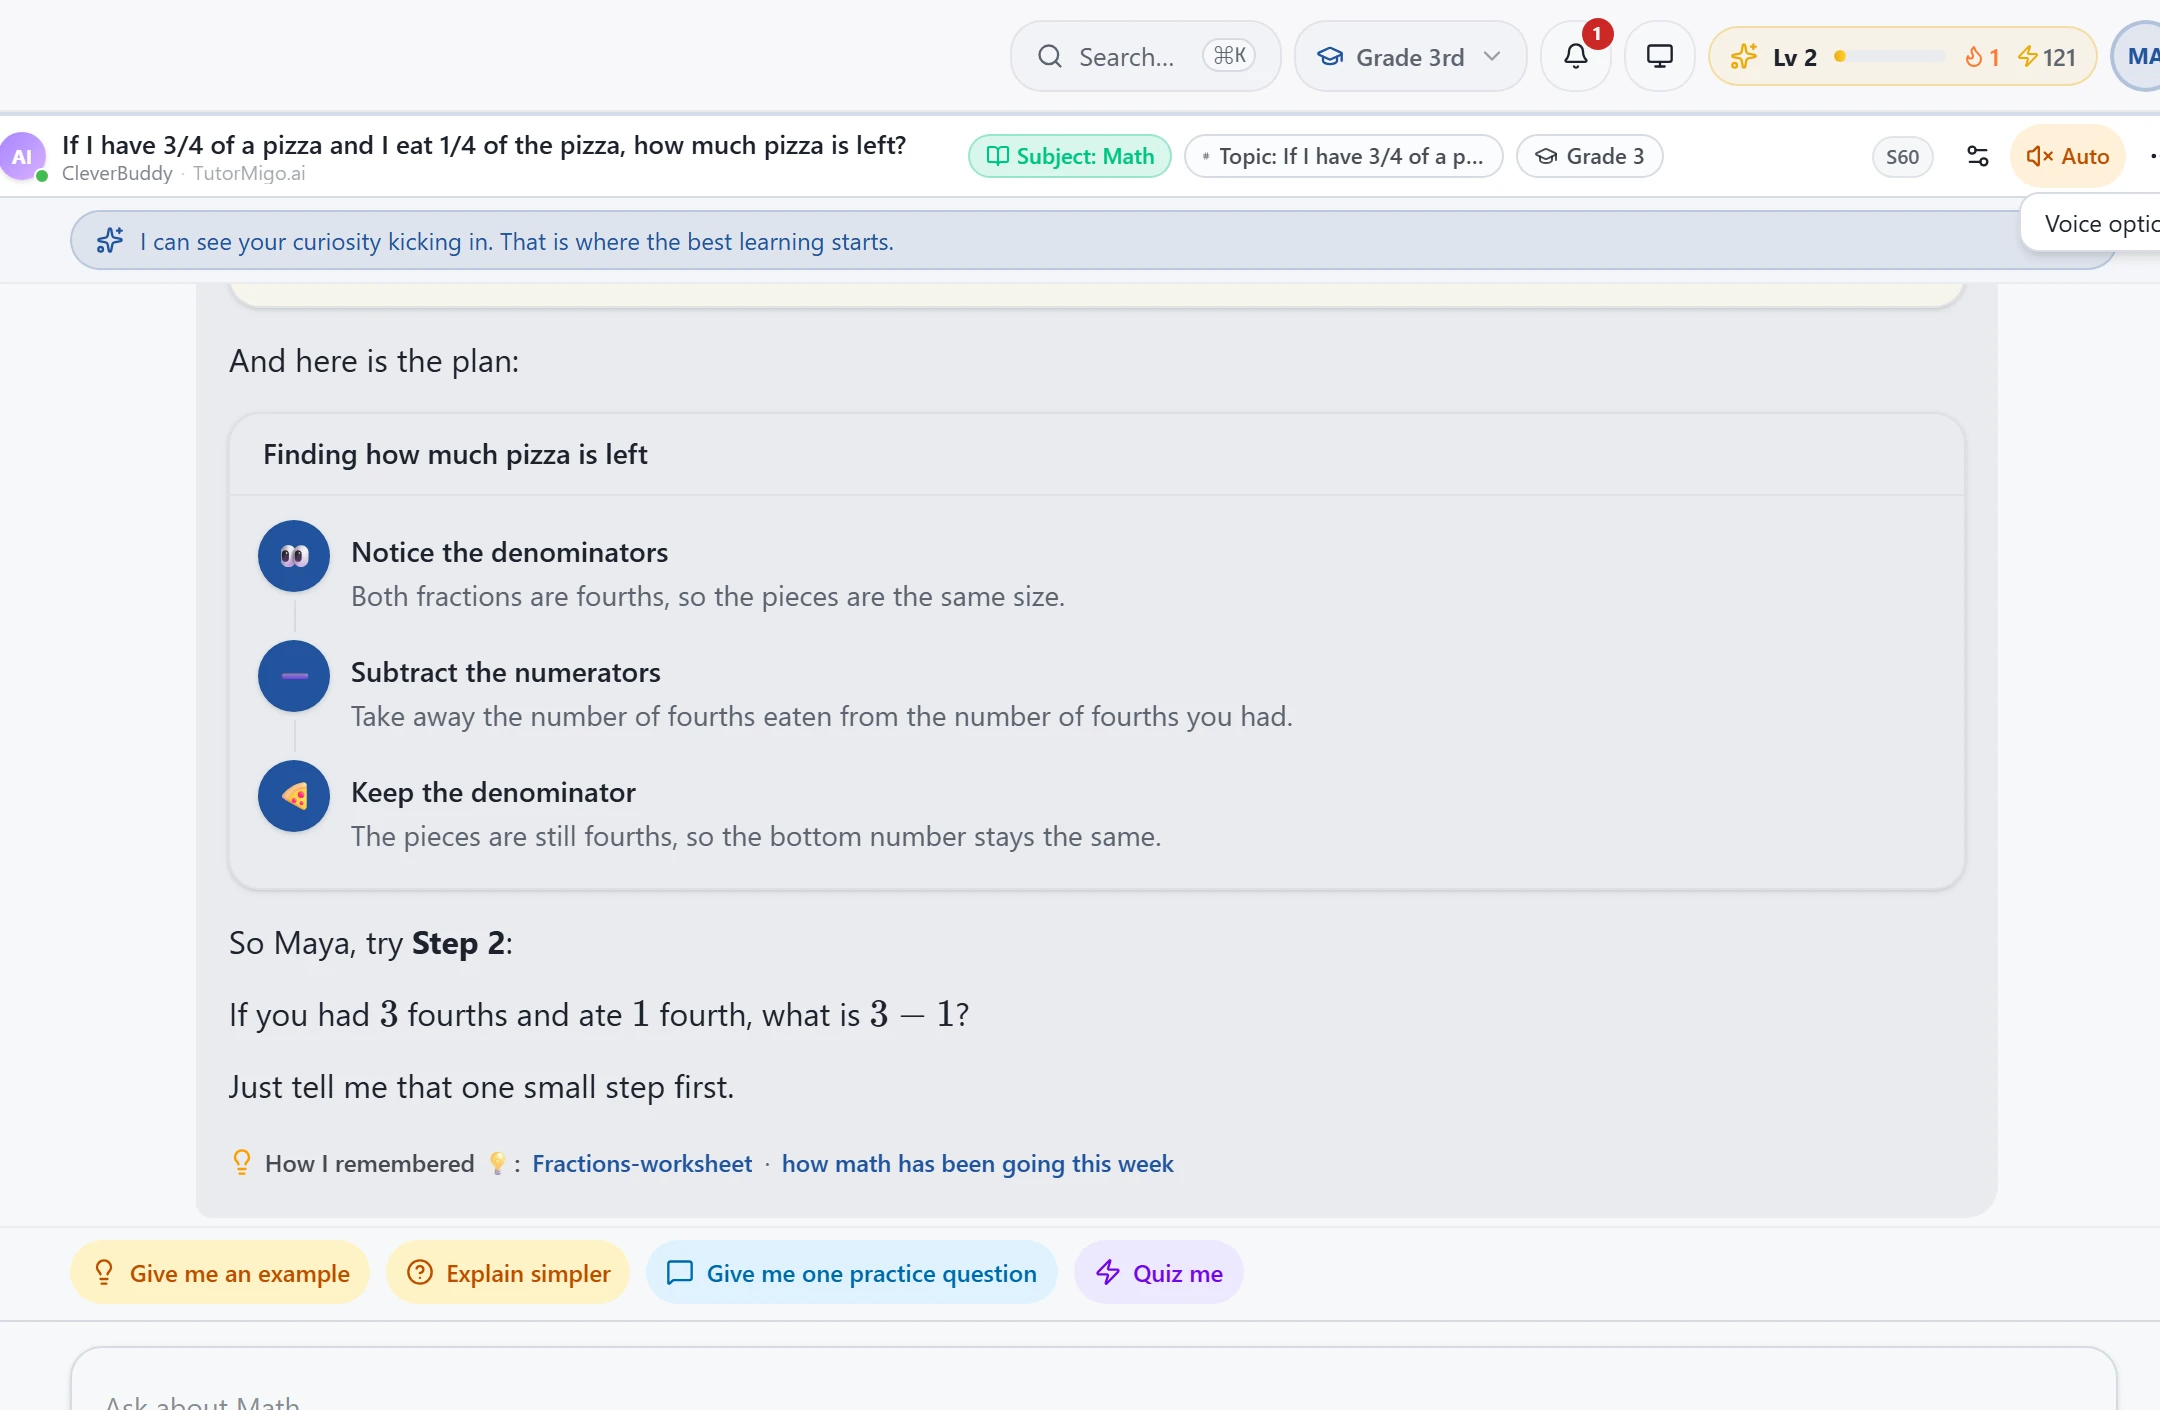The height and width of the screenshot is (1410, 2160).
Task: Open the Fractions-worksheet link
Action: coord(642,1164)
